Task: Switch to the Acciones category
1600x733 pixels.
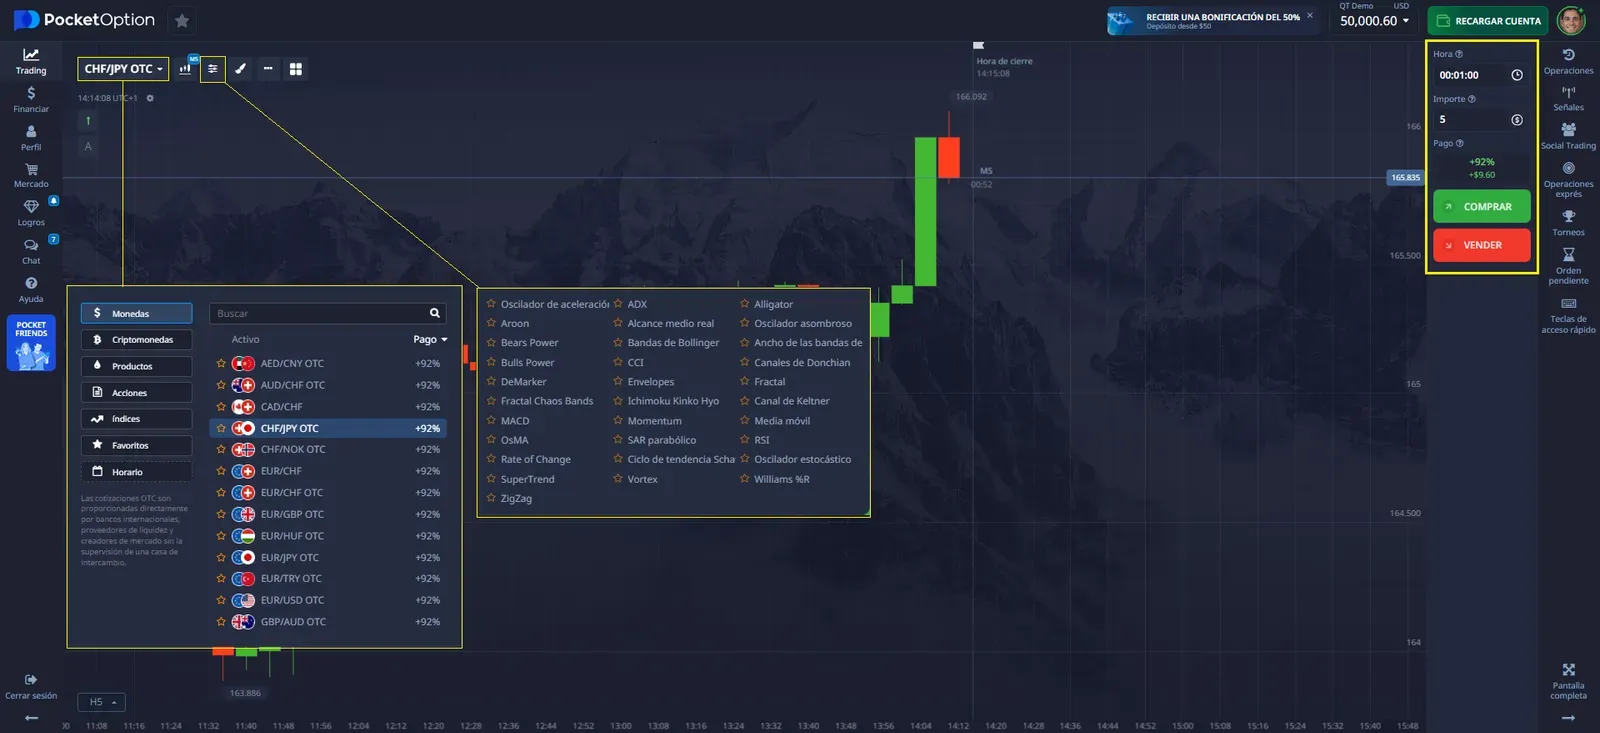Action: (x=136, y=393)
